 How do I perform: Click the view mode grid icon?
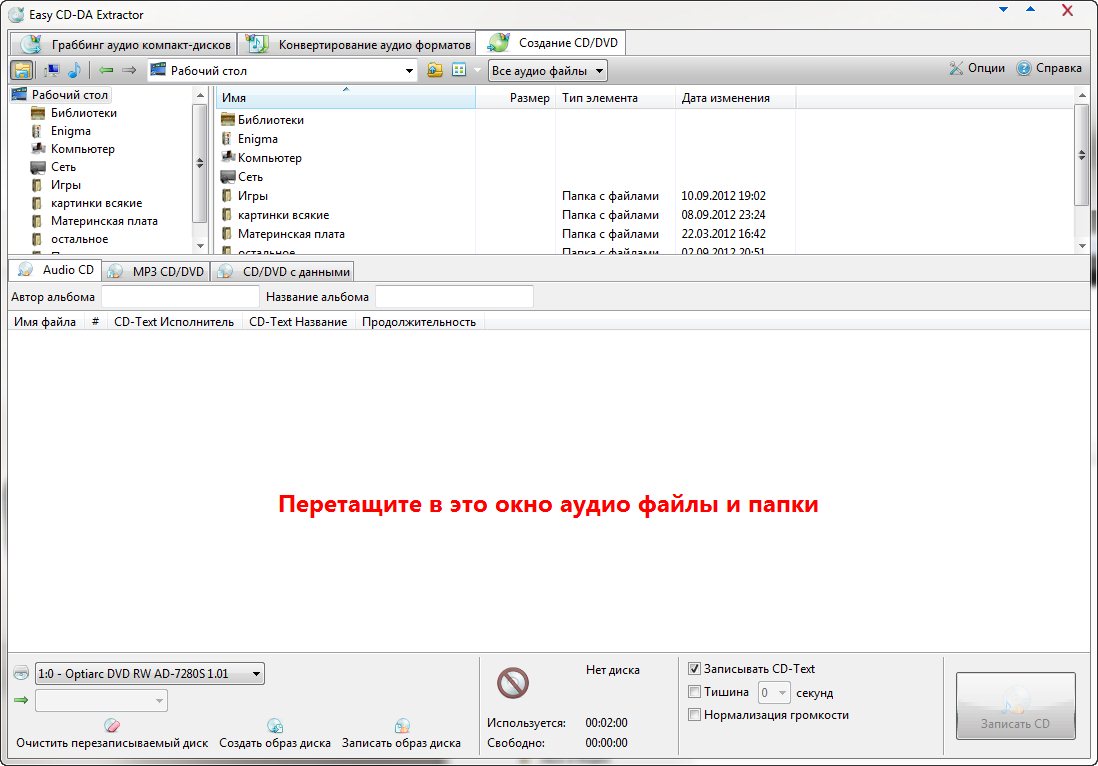459,70
